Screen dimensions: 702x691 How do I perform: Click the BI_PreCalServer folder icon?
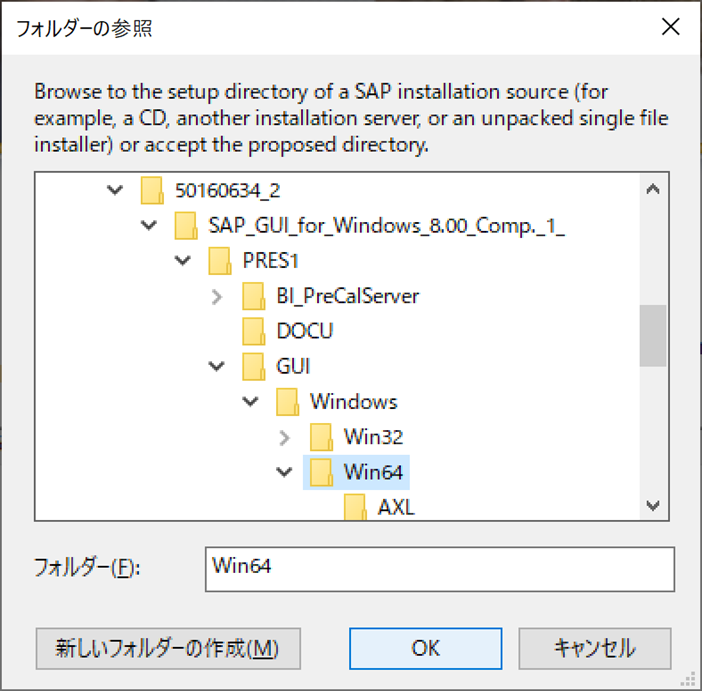click(x=253, y=296)
